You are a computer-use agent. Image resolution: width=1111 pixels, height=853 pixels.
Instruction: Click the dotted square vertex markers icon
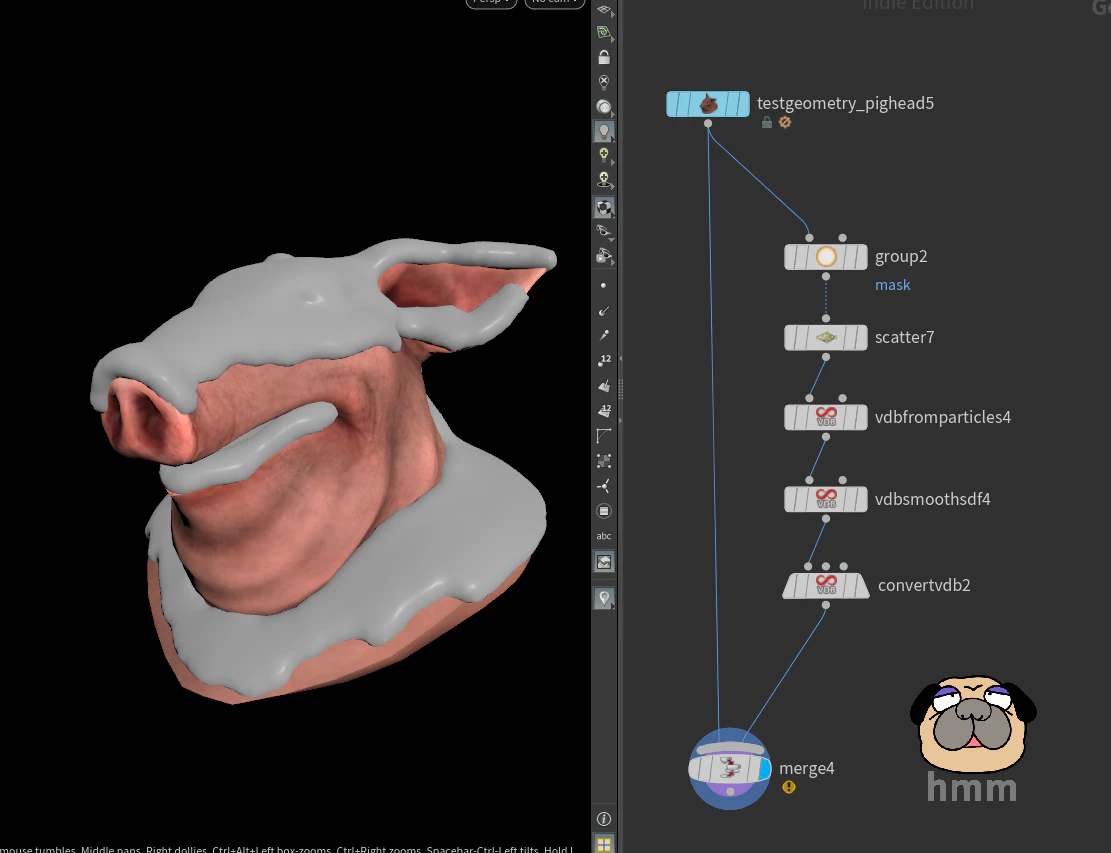(x=604, y=461)
